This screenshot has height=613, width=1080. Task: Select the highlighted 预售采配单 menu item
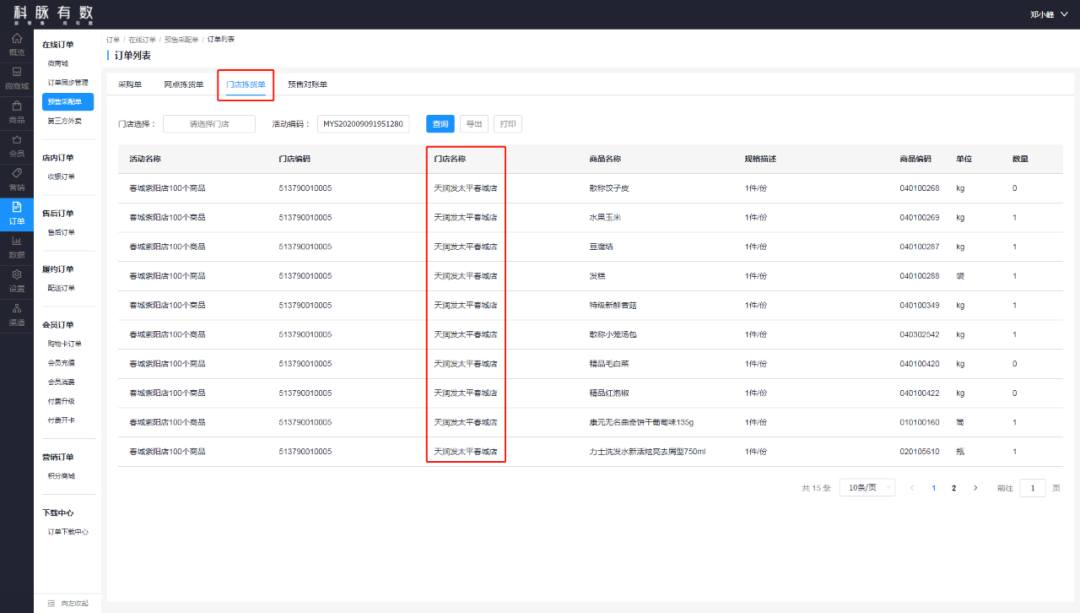68,102
